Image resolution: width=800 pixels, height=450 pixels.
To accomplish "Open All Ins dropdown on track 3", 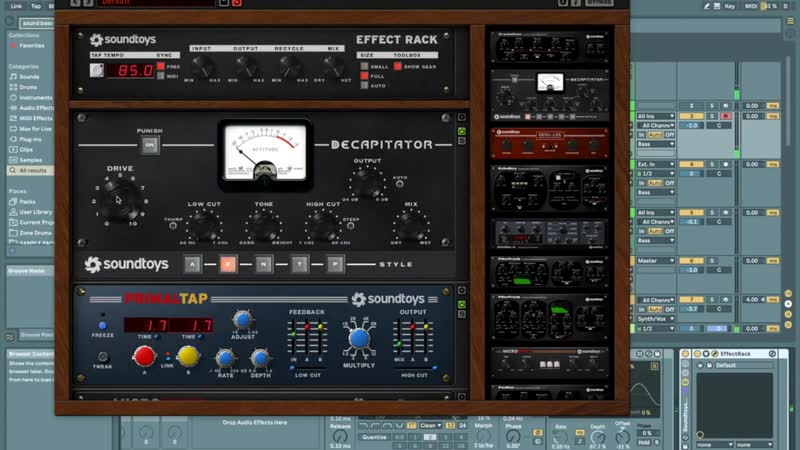I will 656,116.
